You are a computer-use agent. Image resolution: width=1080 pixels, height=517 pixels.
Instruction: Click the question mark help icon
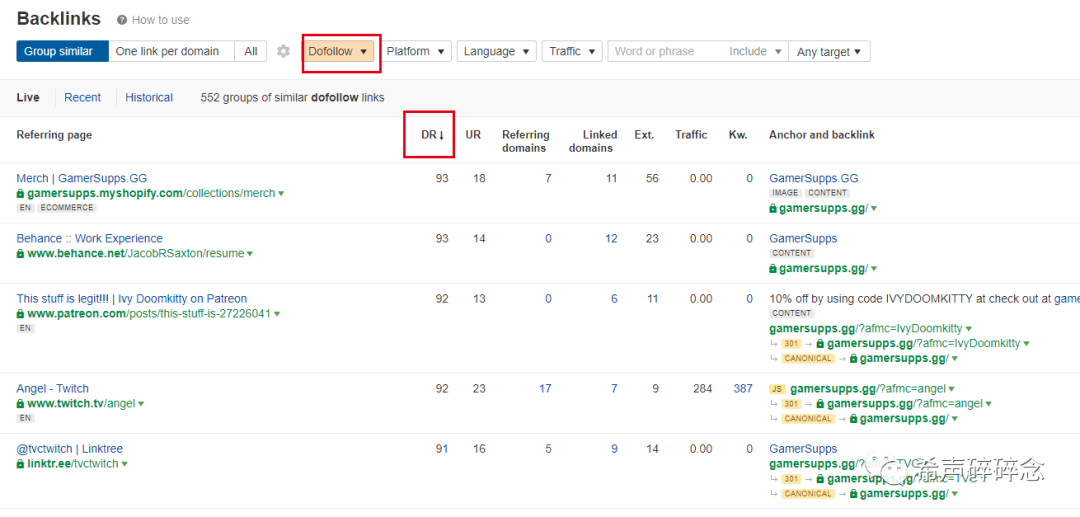(x=122, y=20)
